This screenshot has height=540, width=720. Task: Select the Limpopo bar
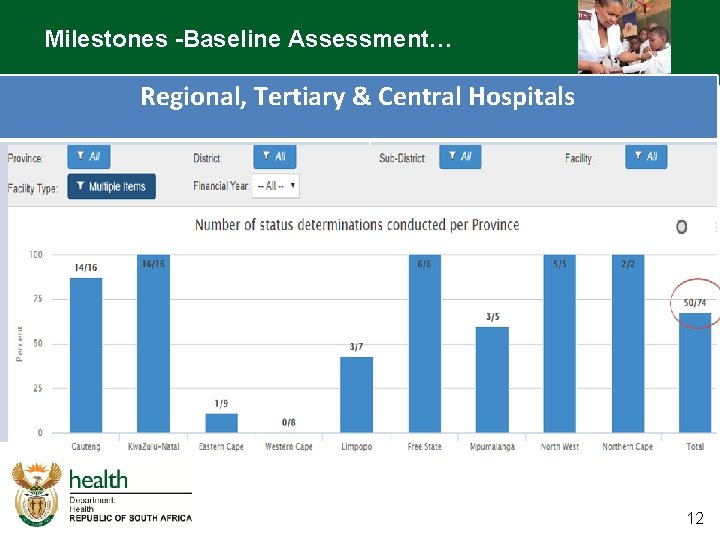coord(356,394)
